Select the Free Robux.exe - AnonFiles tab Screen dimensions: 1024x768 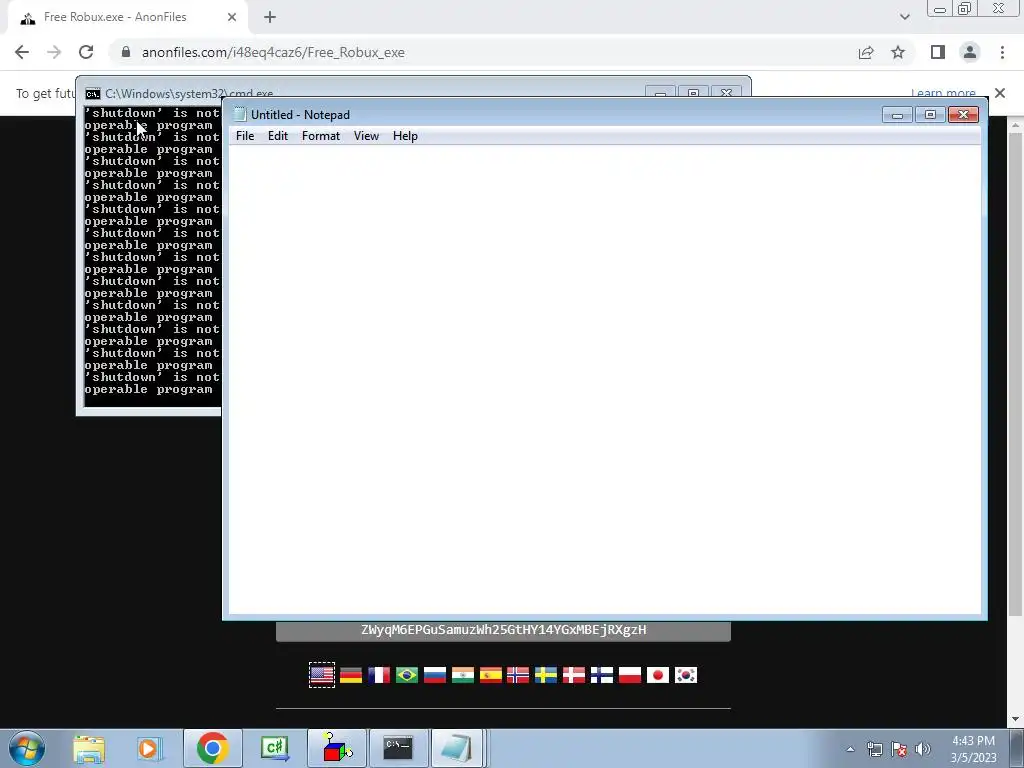pyautogui.click(x=127, y=18)
